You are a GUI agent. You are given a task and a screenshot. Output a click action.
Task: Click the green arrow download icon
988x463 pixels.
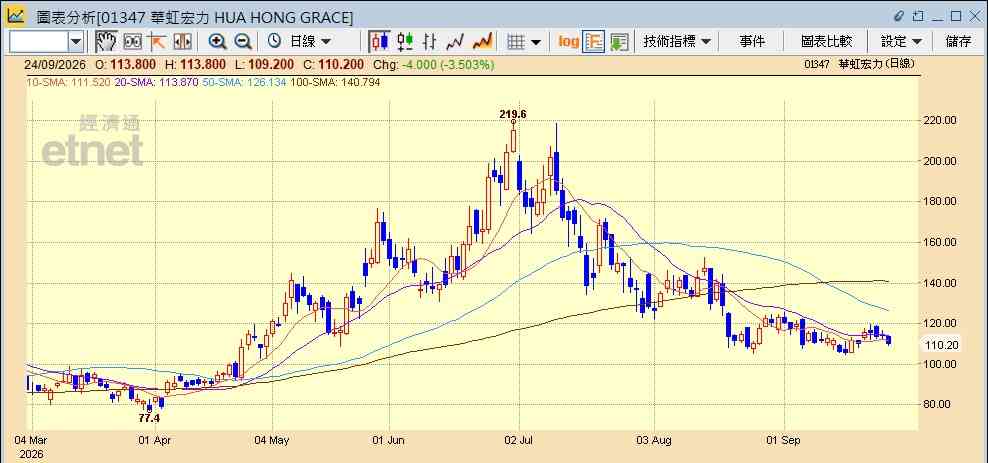click(619, 42)
